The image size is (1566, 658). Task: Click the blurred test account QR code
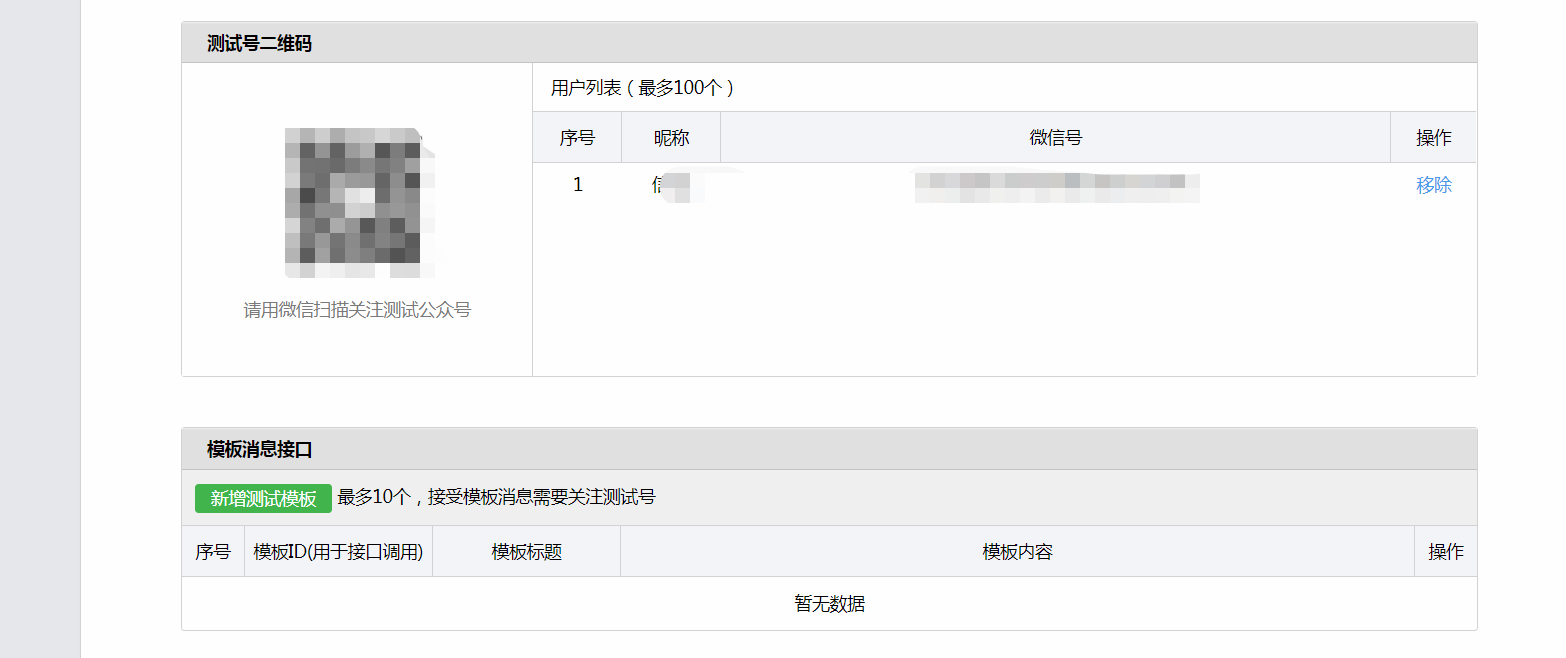pyautogui.click(x=359, y=203)
